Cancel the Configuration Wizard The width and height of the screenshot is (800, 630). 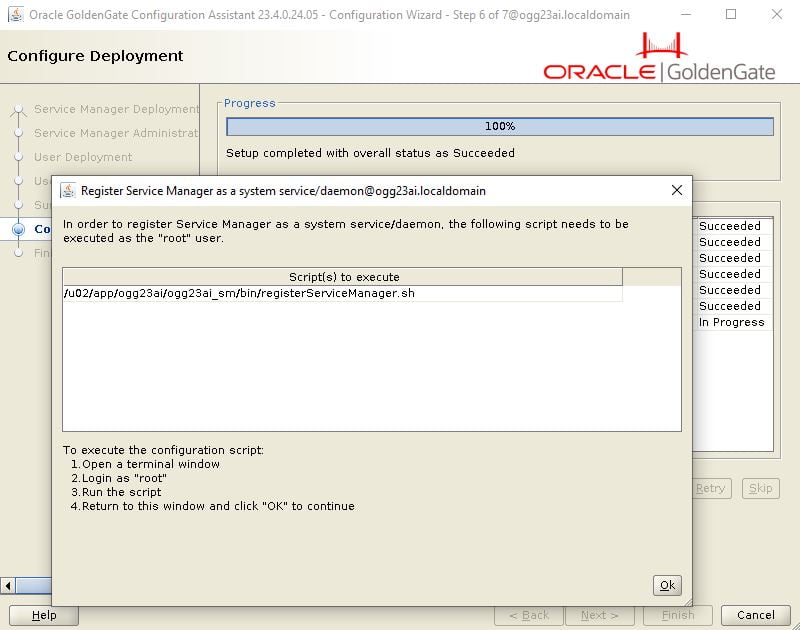[x=755, y=615]
